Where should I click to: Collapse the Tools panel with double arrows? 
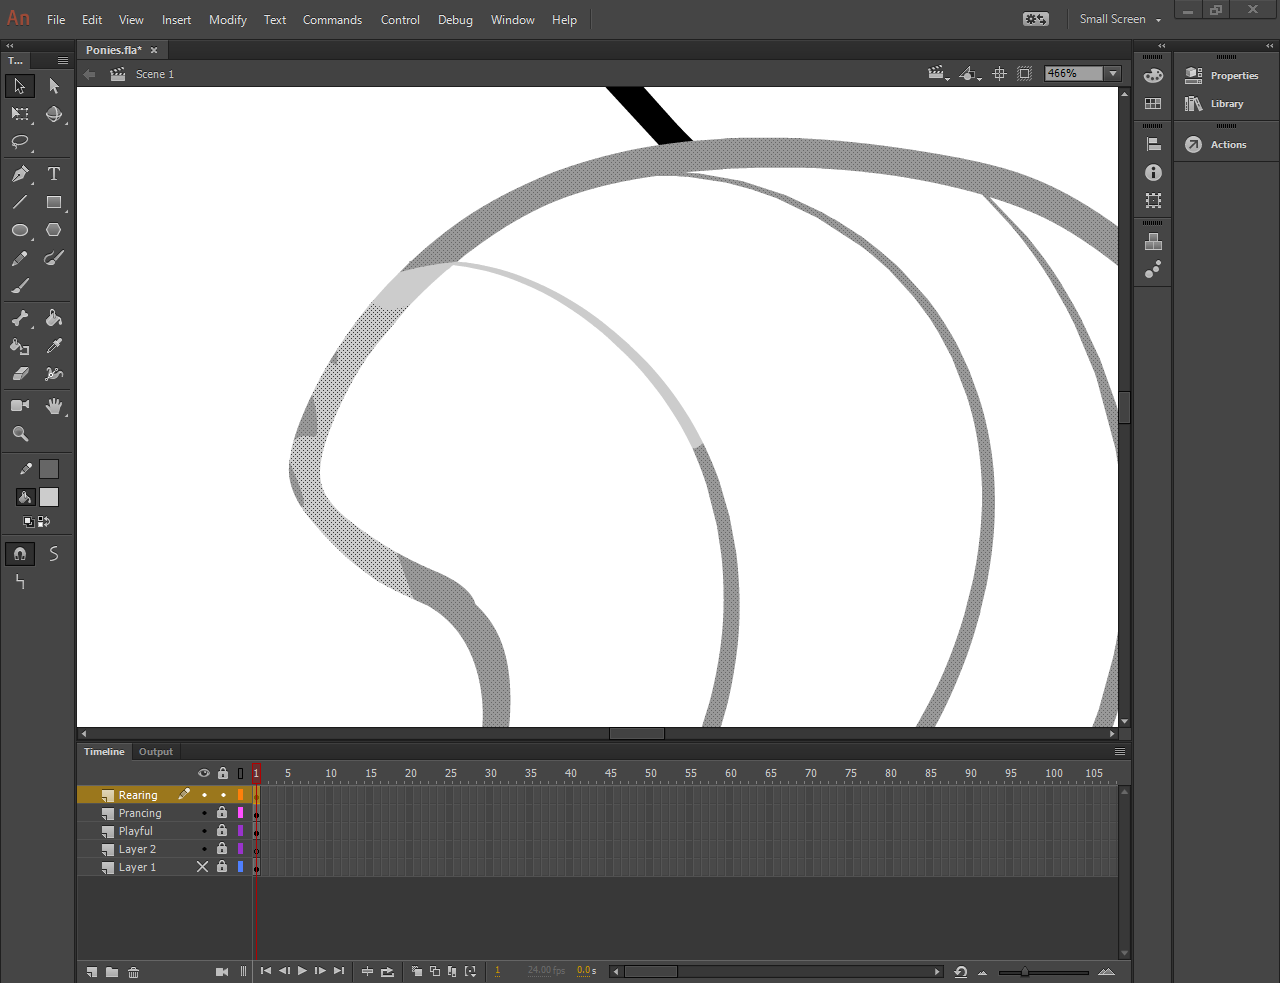[x=10, y=46]
